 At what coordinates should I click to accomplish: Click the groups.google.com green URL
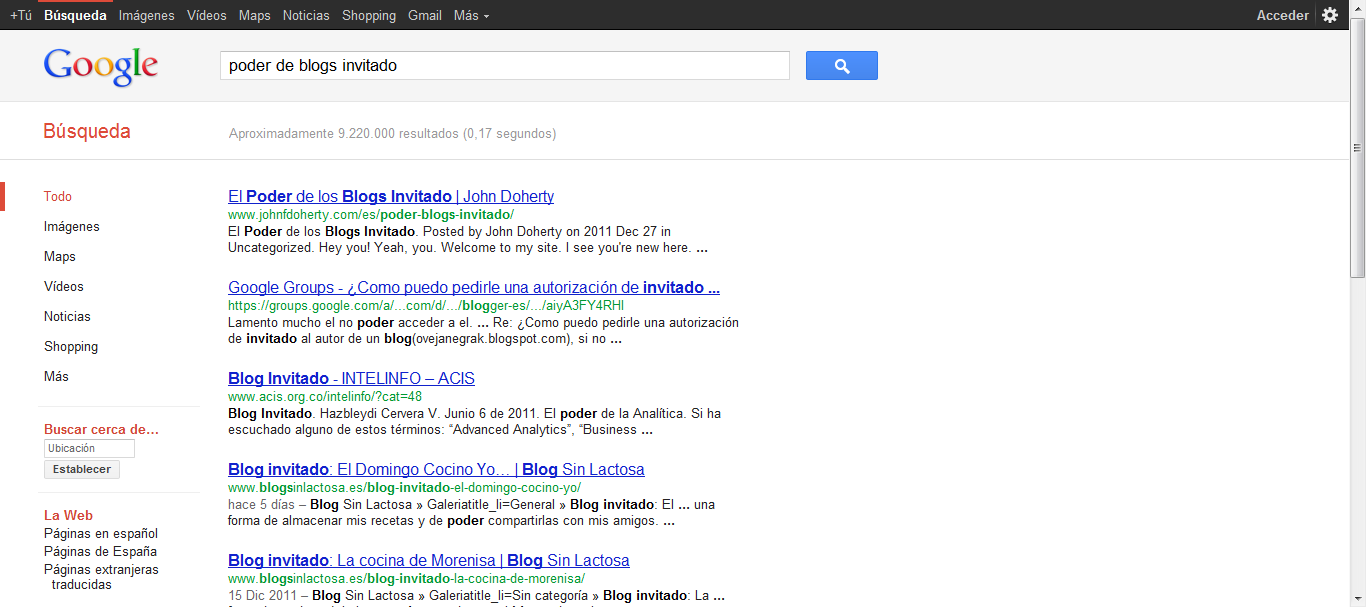426,306
